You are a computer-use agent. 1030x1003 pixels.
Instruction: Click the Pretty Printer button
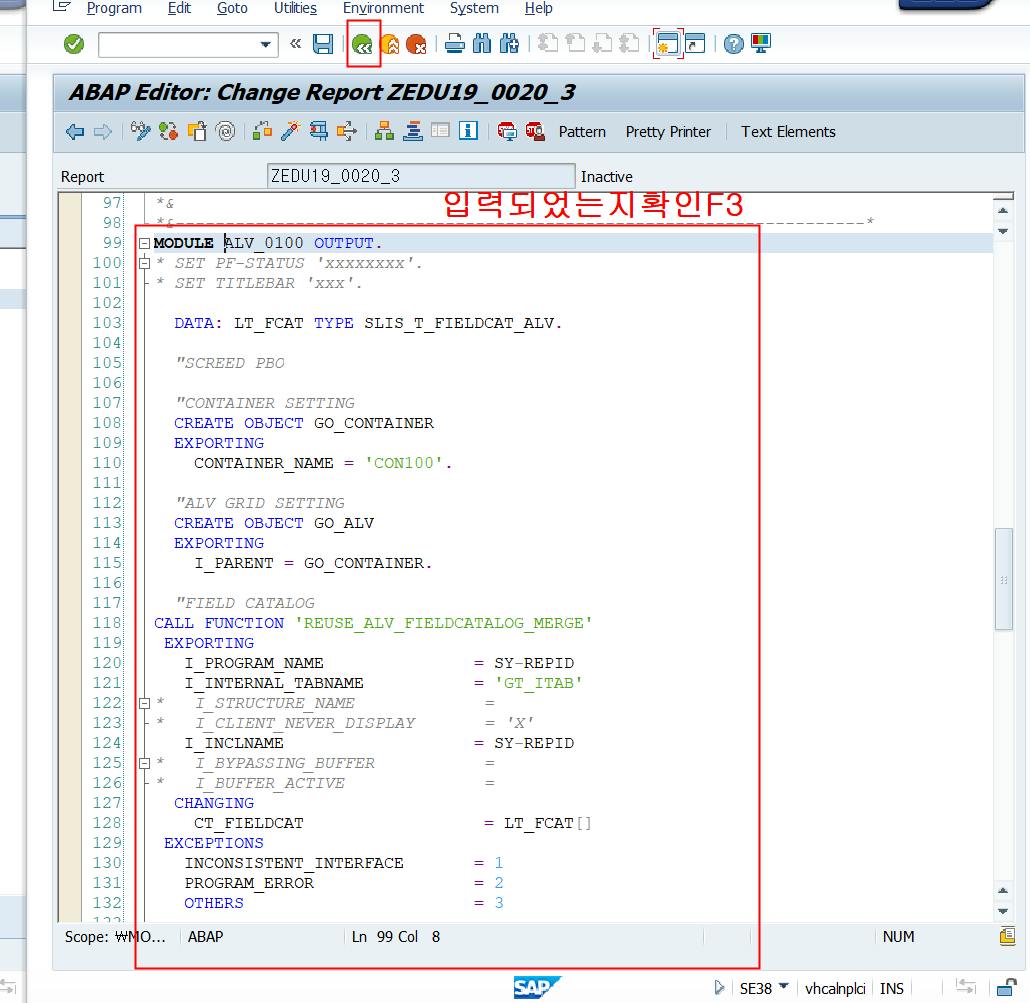coord(668,132)
